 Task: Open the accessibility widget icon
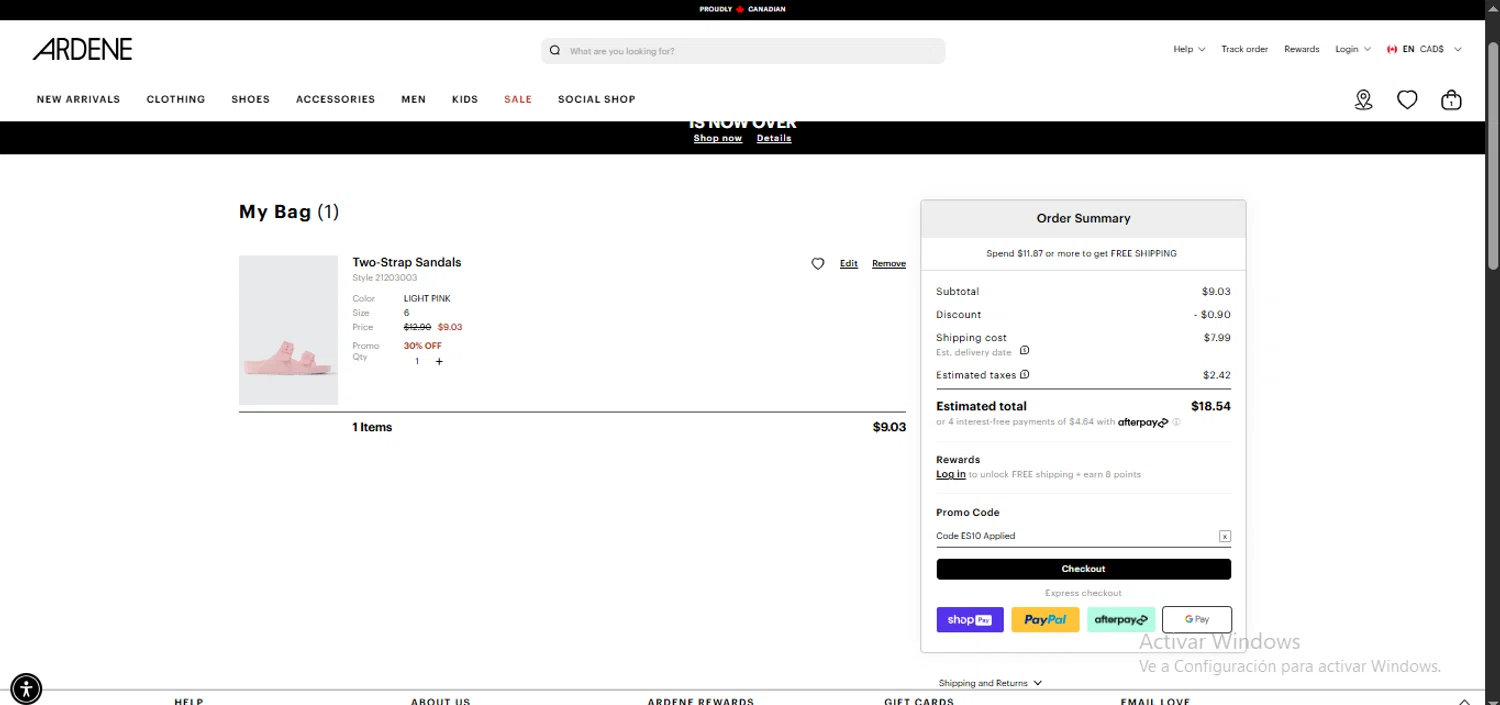pos(26,688)
